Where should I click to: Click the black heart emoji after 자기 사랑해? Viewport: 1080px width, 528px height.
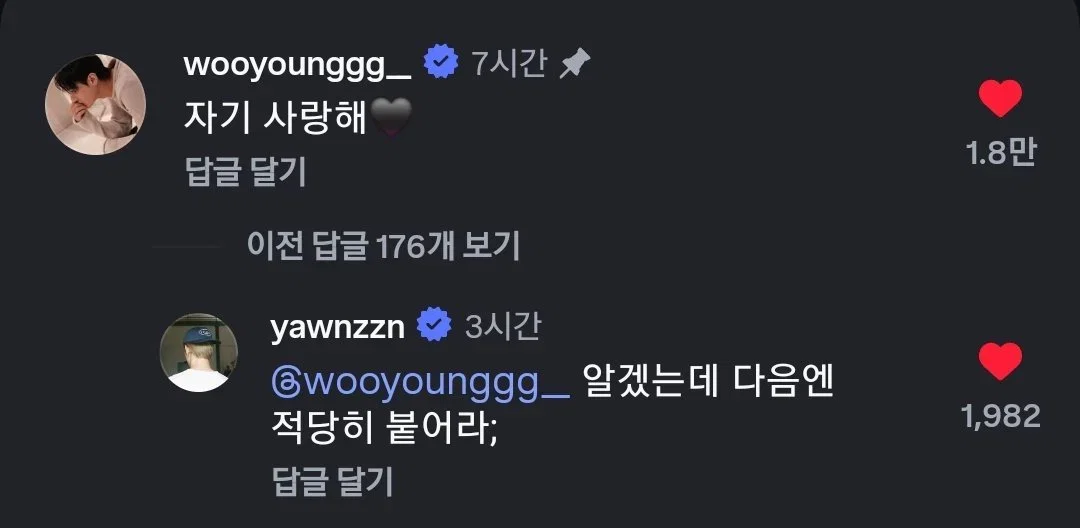click(x=391, y=117)
